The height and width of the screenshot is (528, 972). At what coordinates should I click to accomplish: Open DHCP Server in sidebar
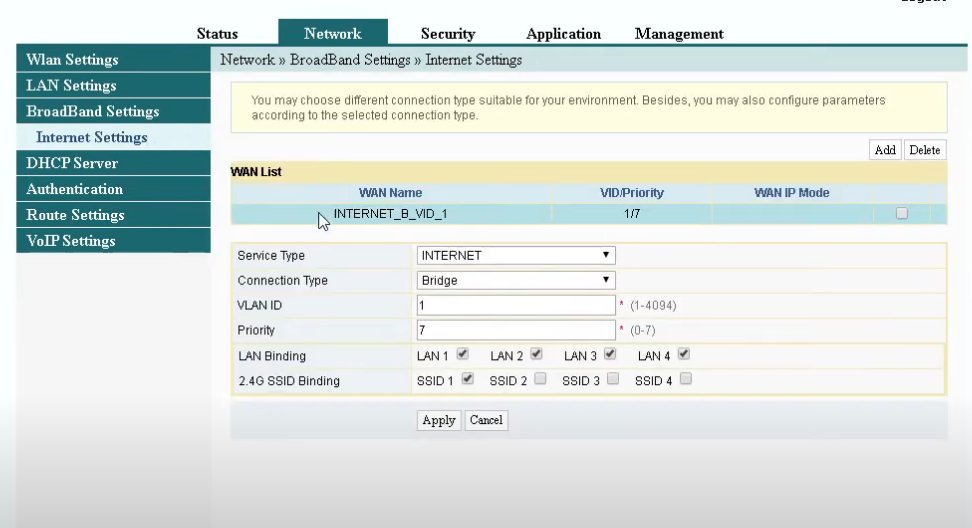point(113,163)
